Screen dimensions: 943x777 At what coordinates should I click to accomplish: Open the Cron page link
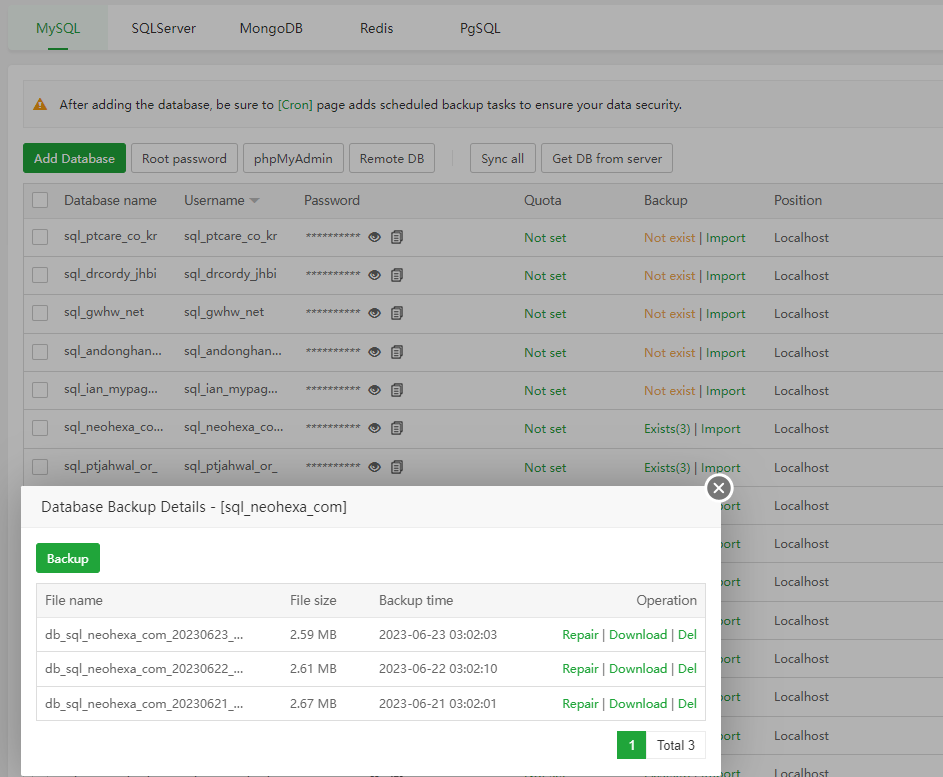[x=295, y=104]
